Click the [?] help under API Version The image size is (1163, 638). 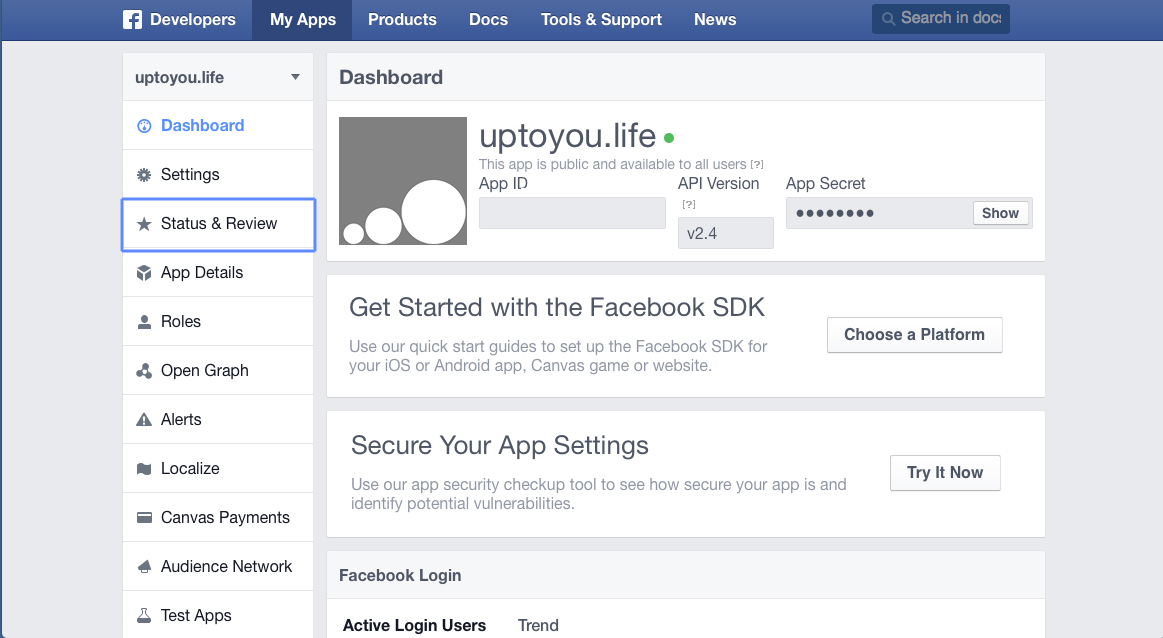[x=689, y=204]
